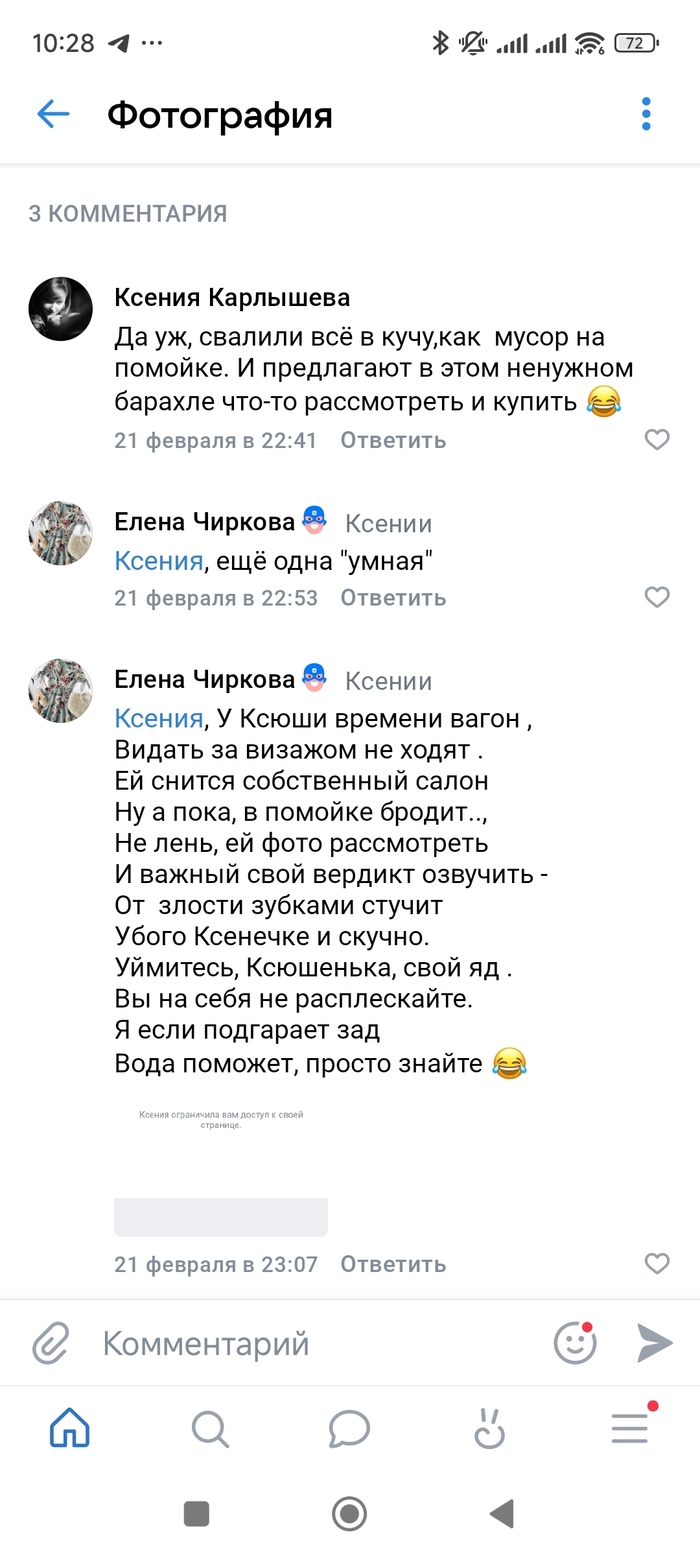Like Ксения Карлышева's comment with the heart
This screenshot has width=700, height=1556.
pos(657,440)
